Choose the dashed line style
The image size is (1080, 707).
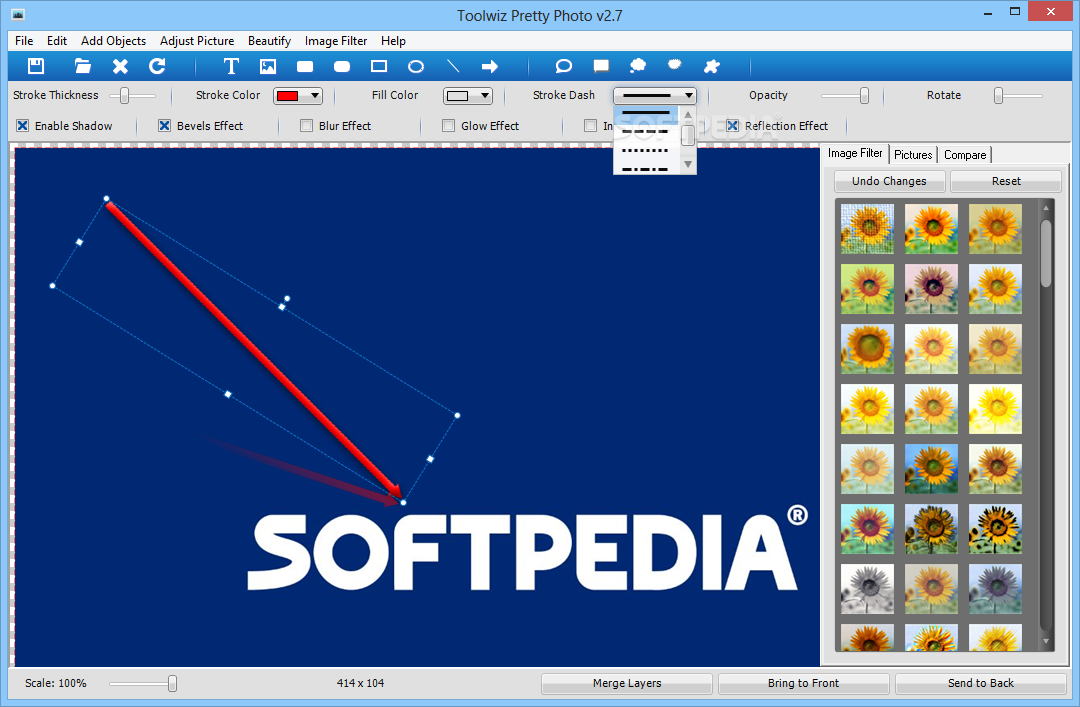click(x=645, y=131)
